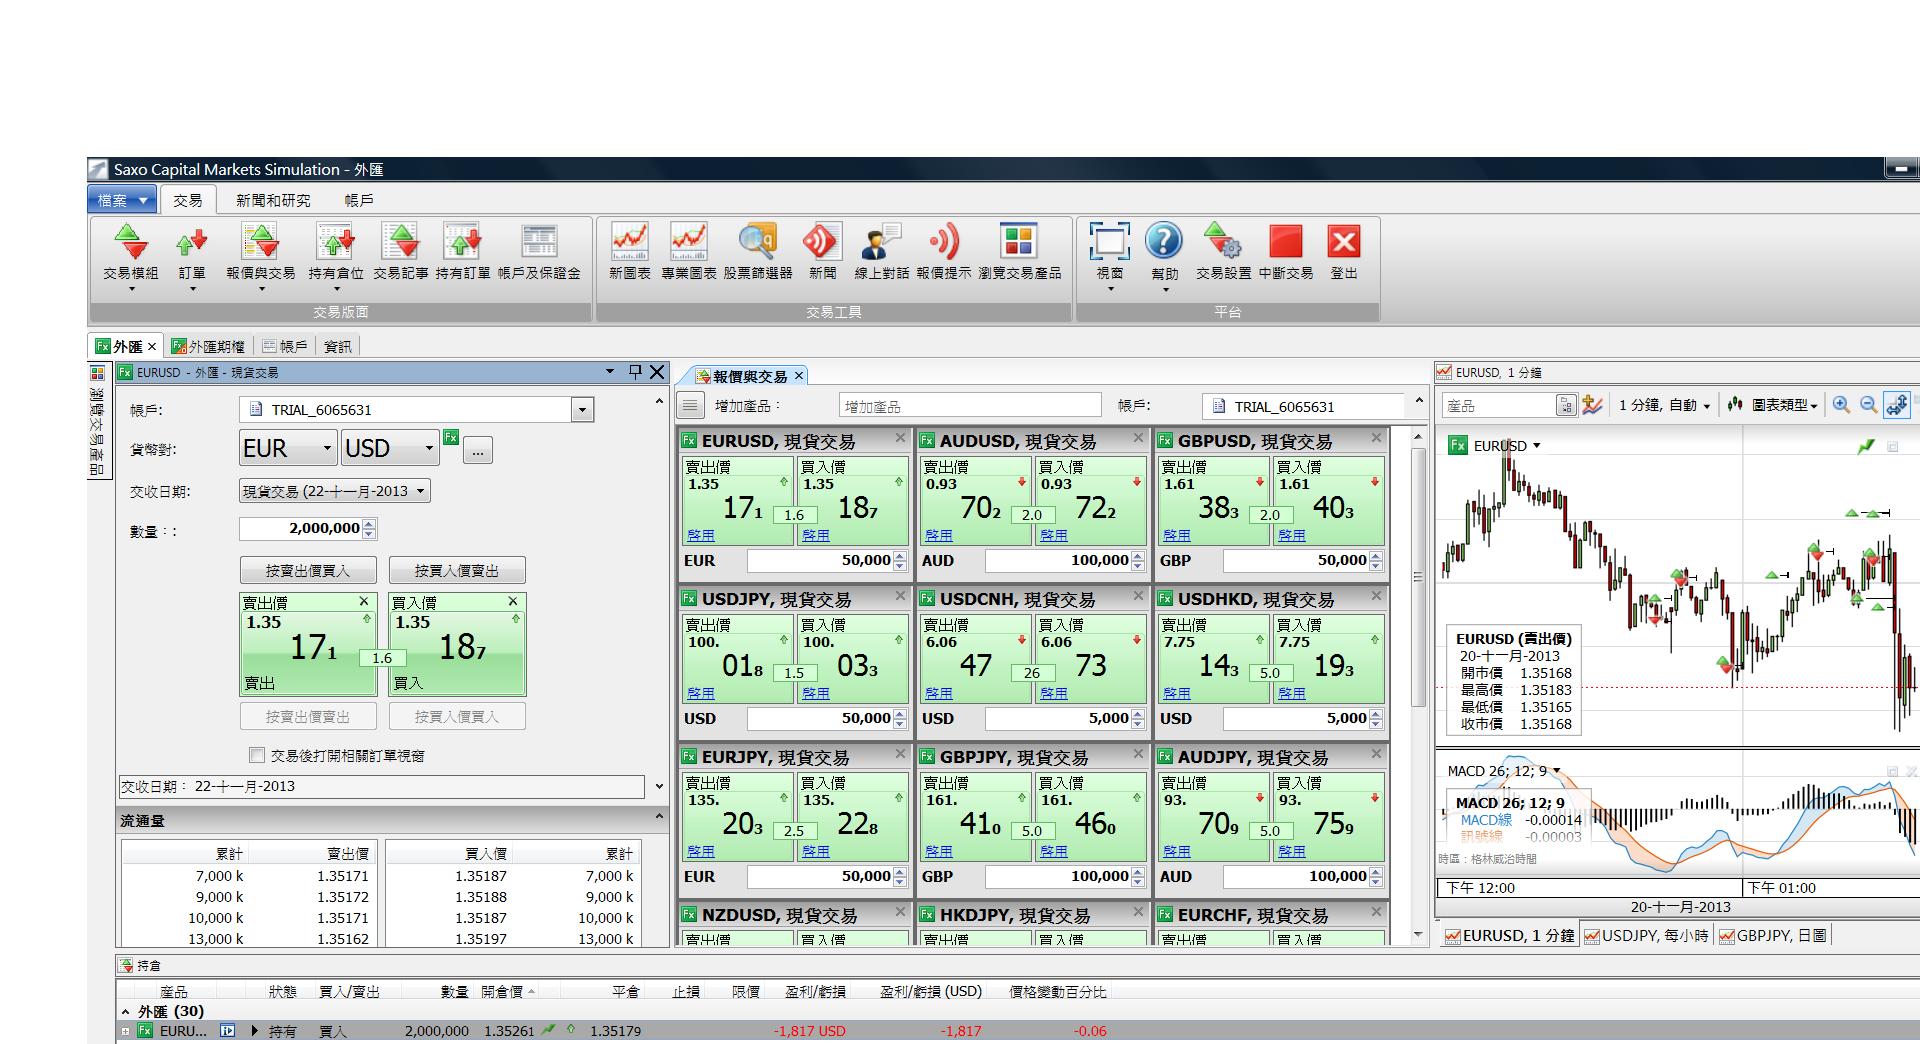1920x1044 pixels.
Task: Open 持有訂單 open orders icon
Action: click(x=463, y=252)
